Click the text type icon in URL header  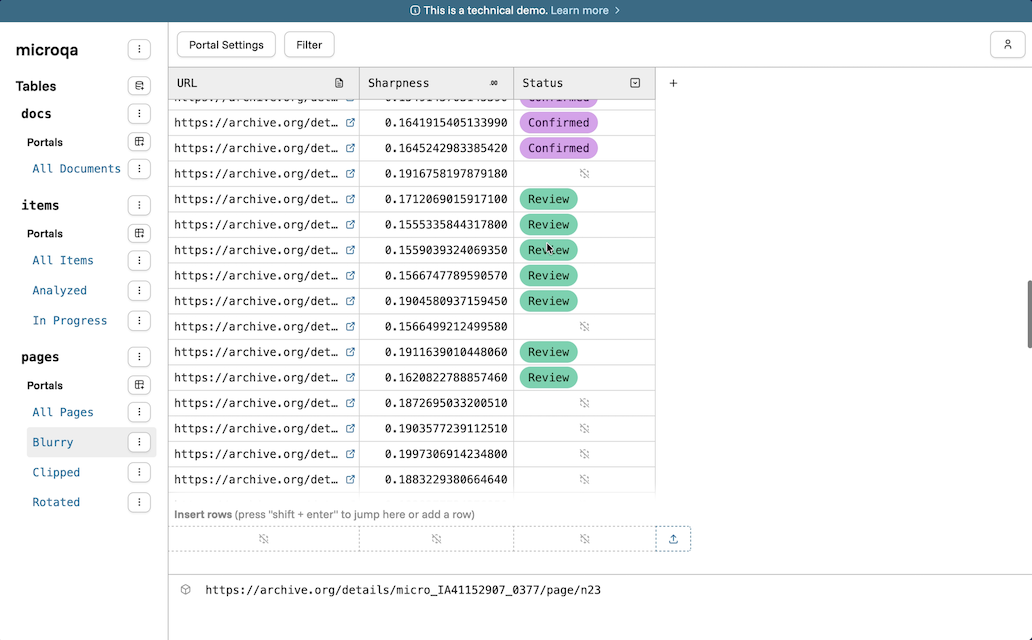[x=339, y=83]
